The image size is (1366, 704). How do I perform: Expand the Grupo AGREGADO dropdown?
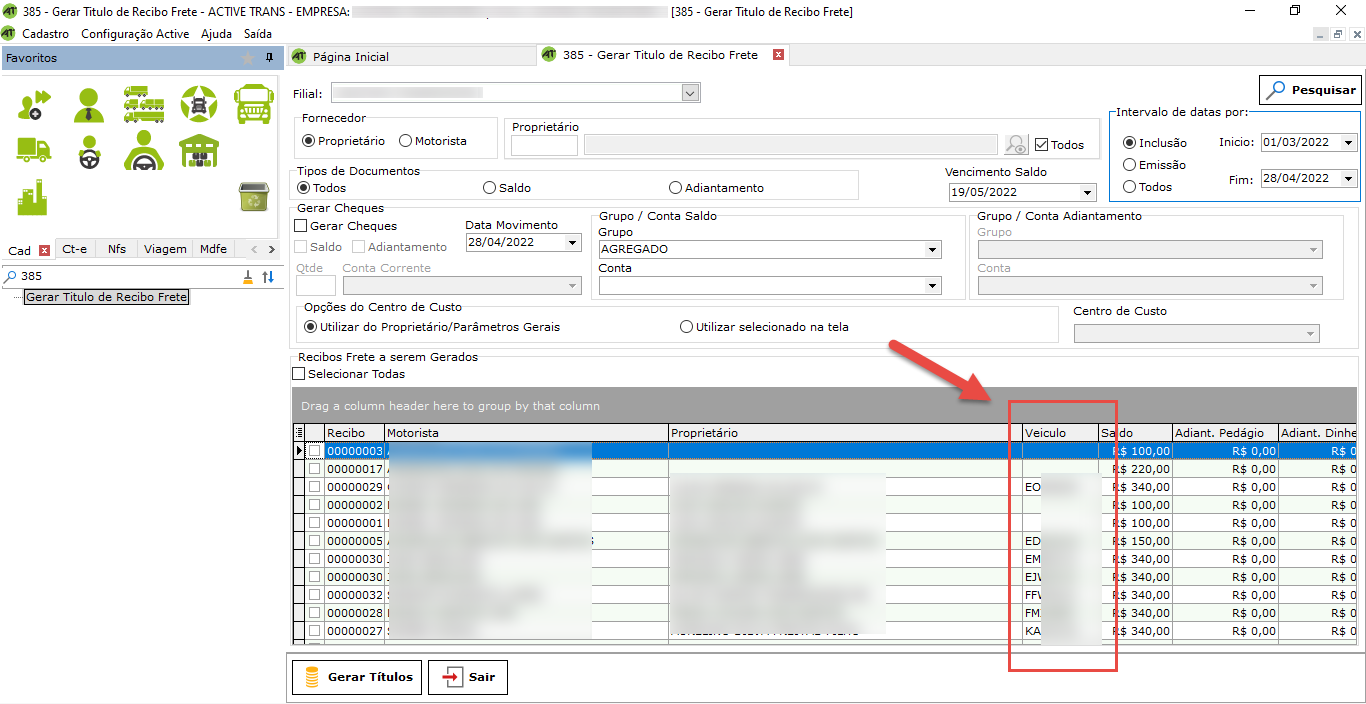tap(932, 250)
